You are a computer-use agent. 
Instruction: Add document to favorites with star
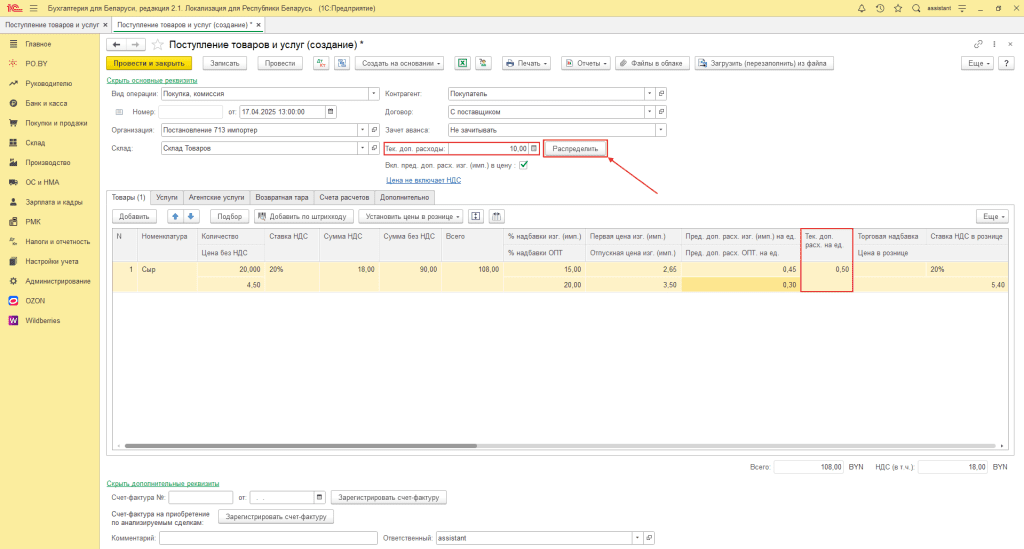point(157,44)
